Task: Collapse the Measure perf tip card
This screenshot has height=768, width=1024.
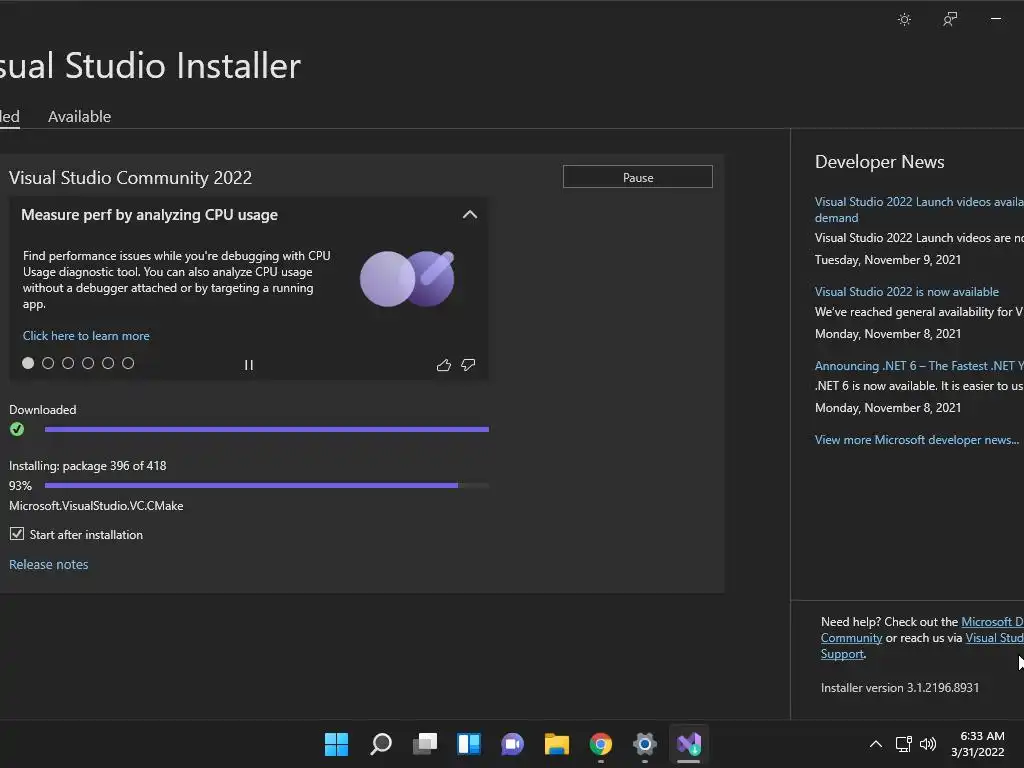Action: (x=470, y=215)
